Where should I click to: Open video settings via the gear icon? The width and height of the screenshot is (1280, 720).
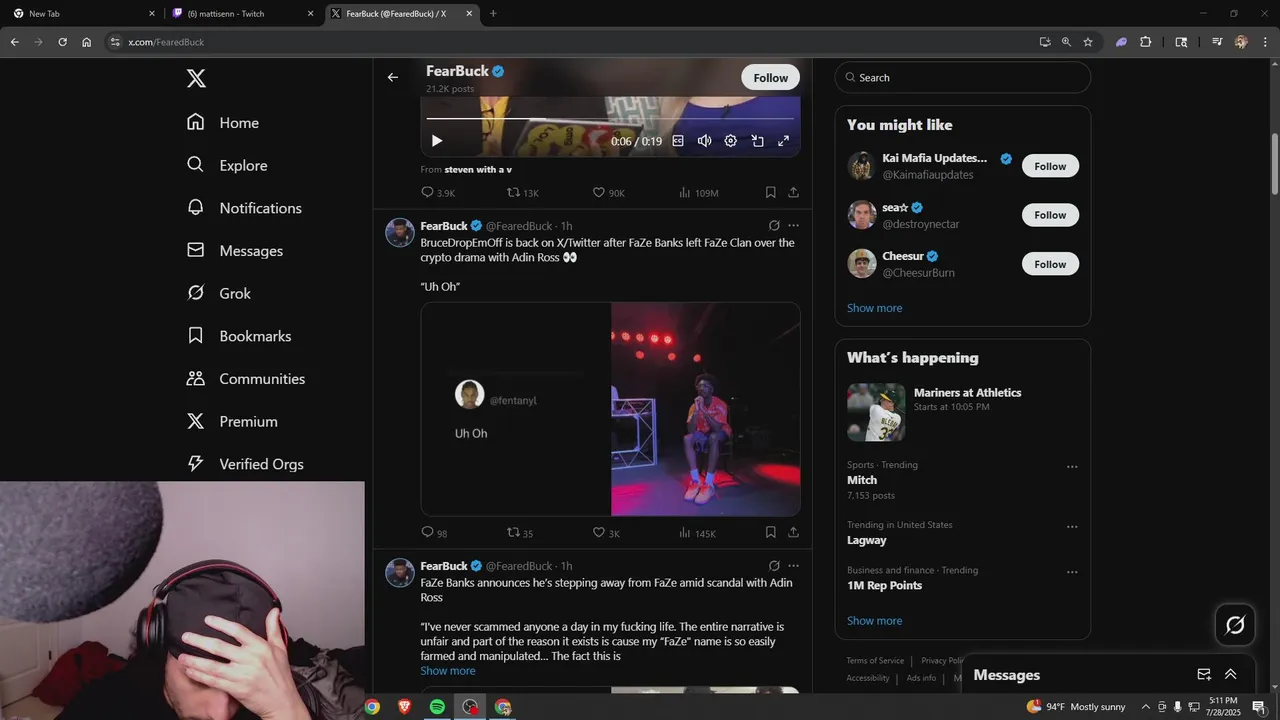tap(730, 141)
